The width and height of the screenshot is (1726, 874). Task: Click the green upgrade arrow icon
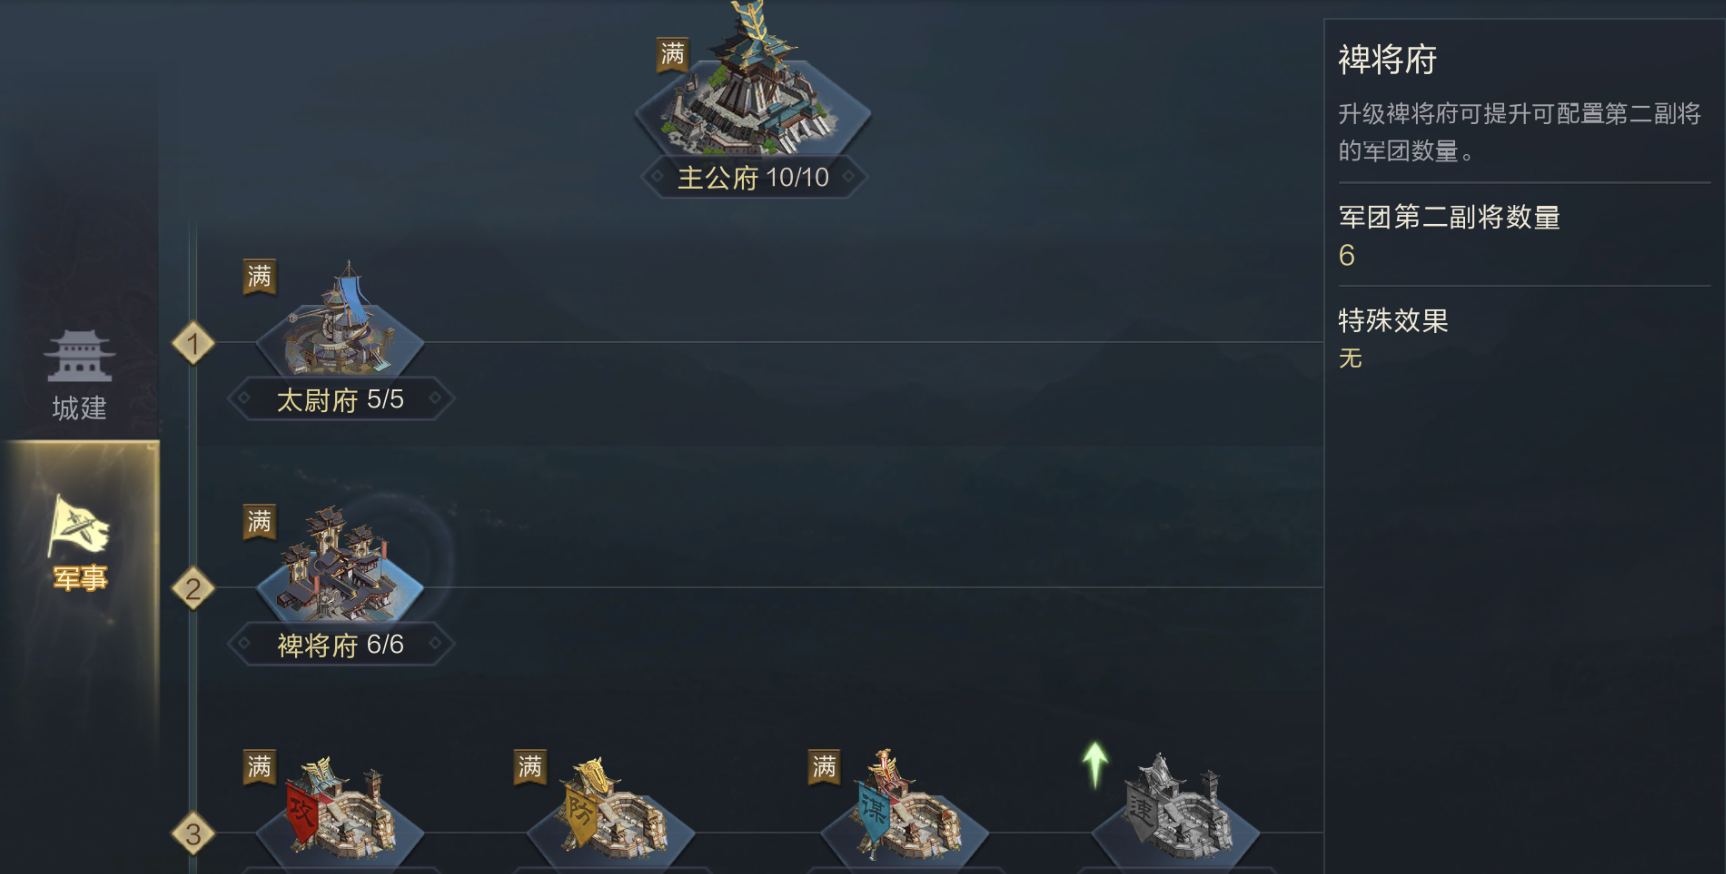pyautogui.click(x=1096, y=765)
